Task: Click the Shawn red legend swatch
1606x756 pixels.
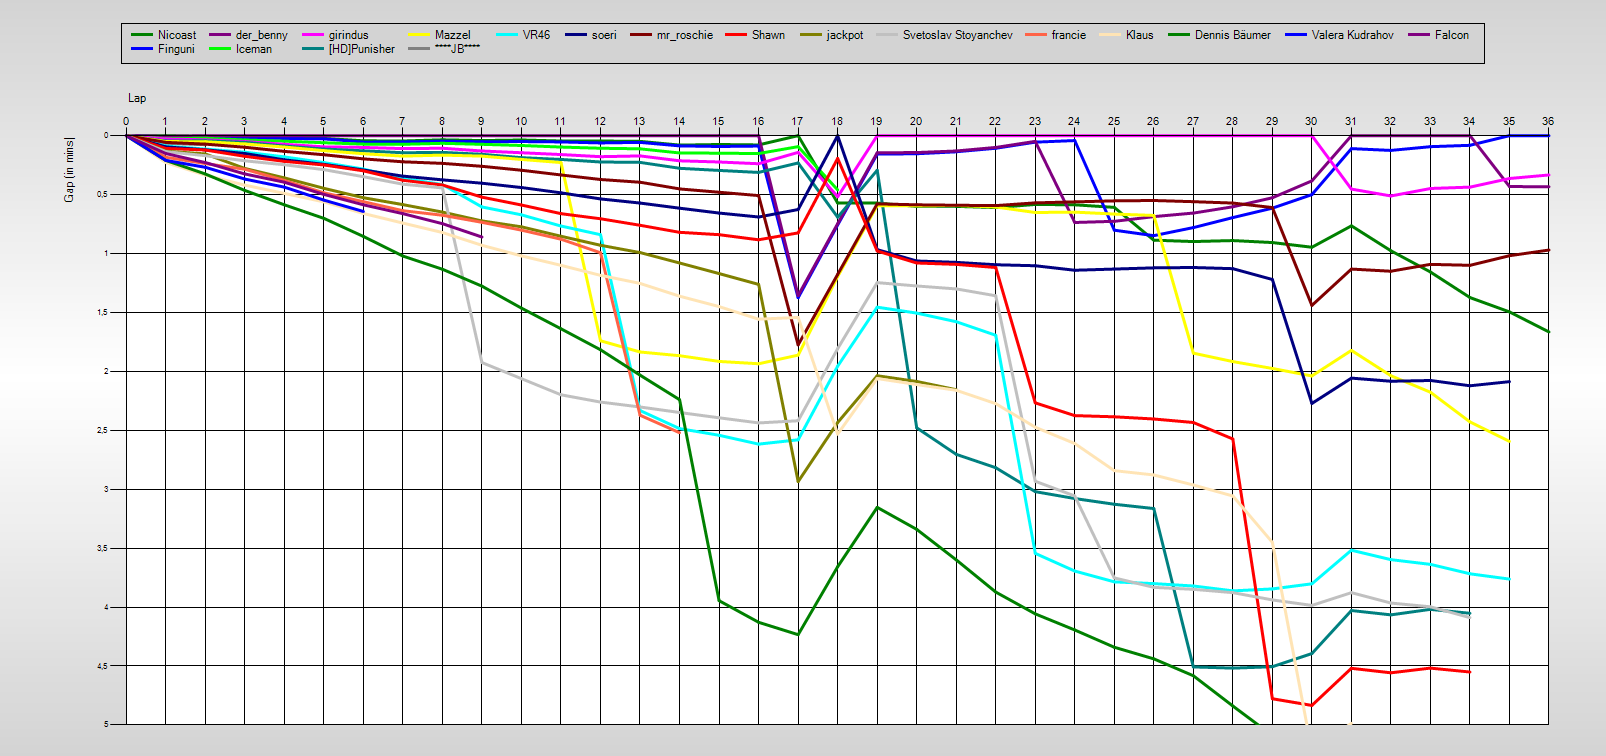Action: pos(737,35)
